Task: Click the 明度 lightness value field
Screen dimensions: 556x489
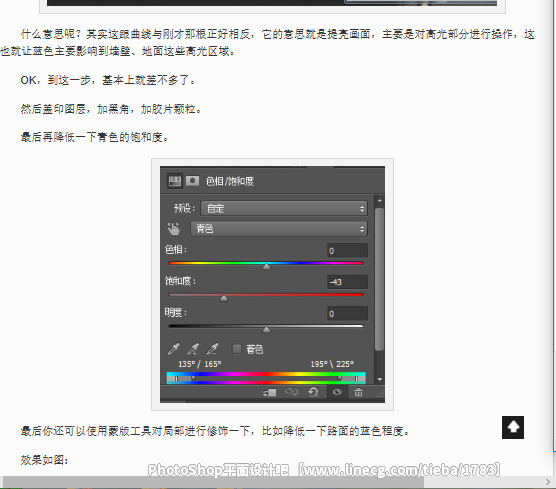Action: 347,313
